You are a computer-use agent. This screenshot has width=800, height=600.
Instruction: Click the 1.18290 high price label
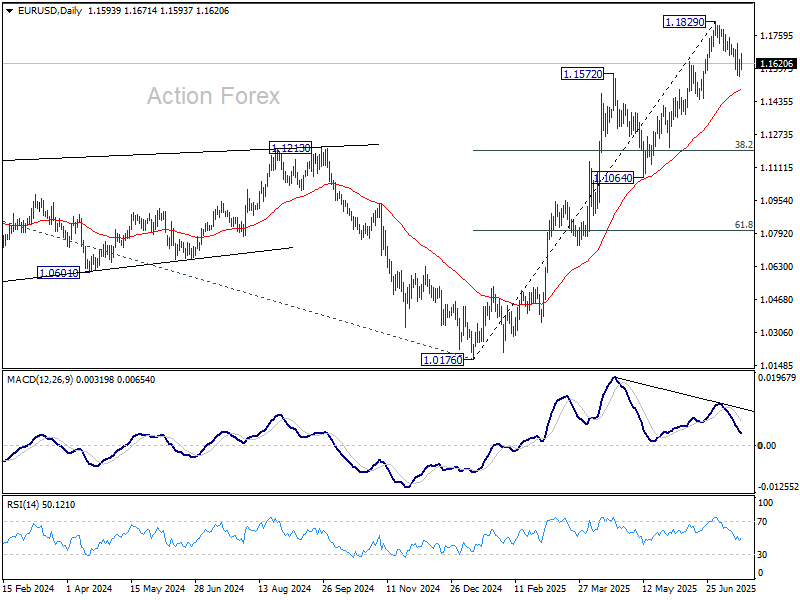pos(685,21)
